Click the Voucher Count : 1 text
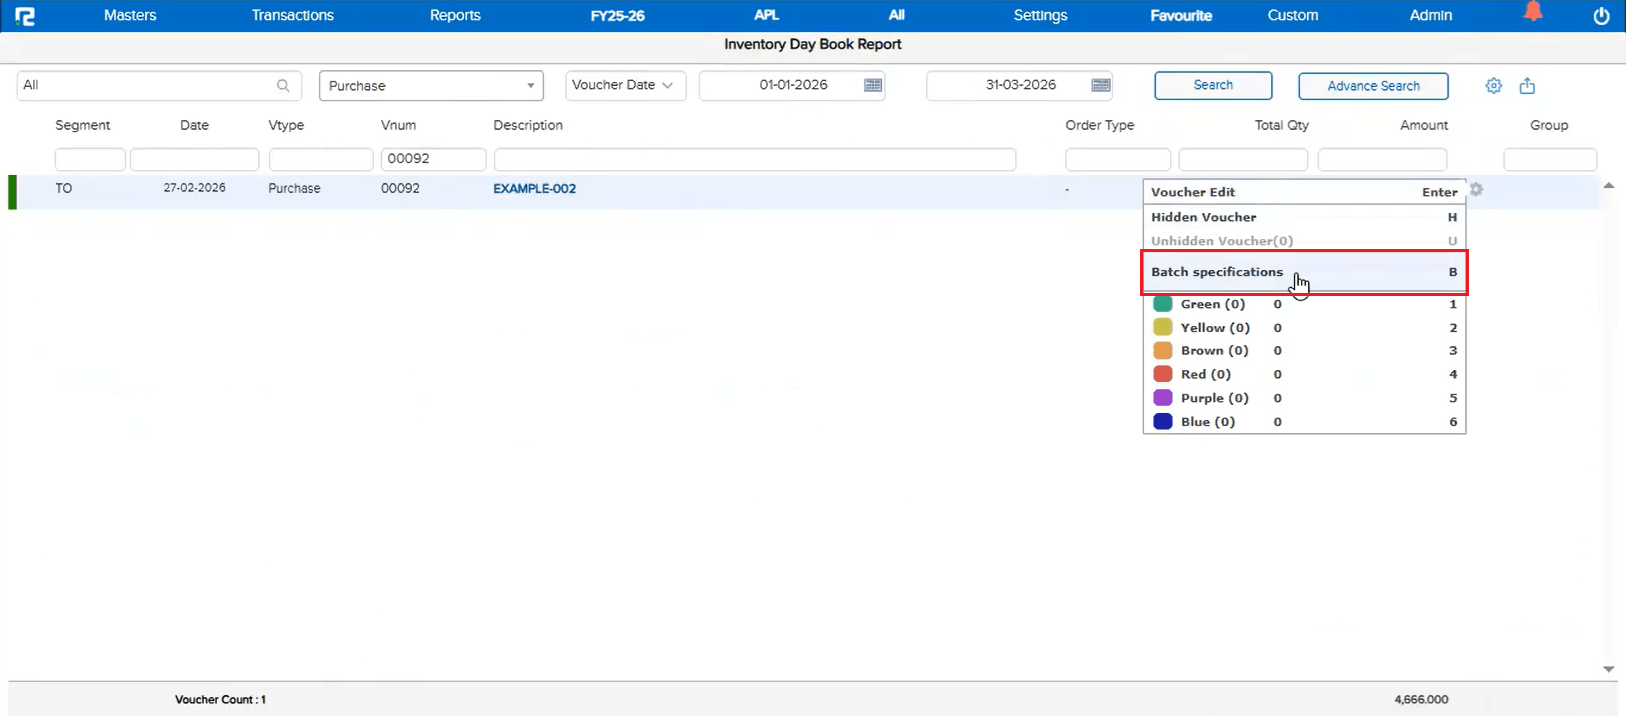 220,700
